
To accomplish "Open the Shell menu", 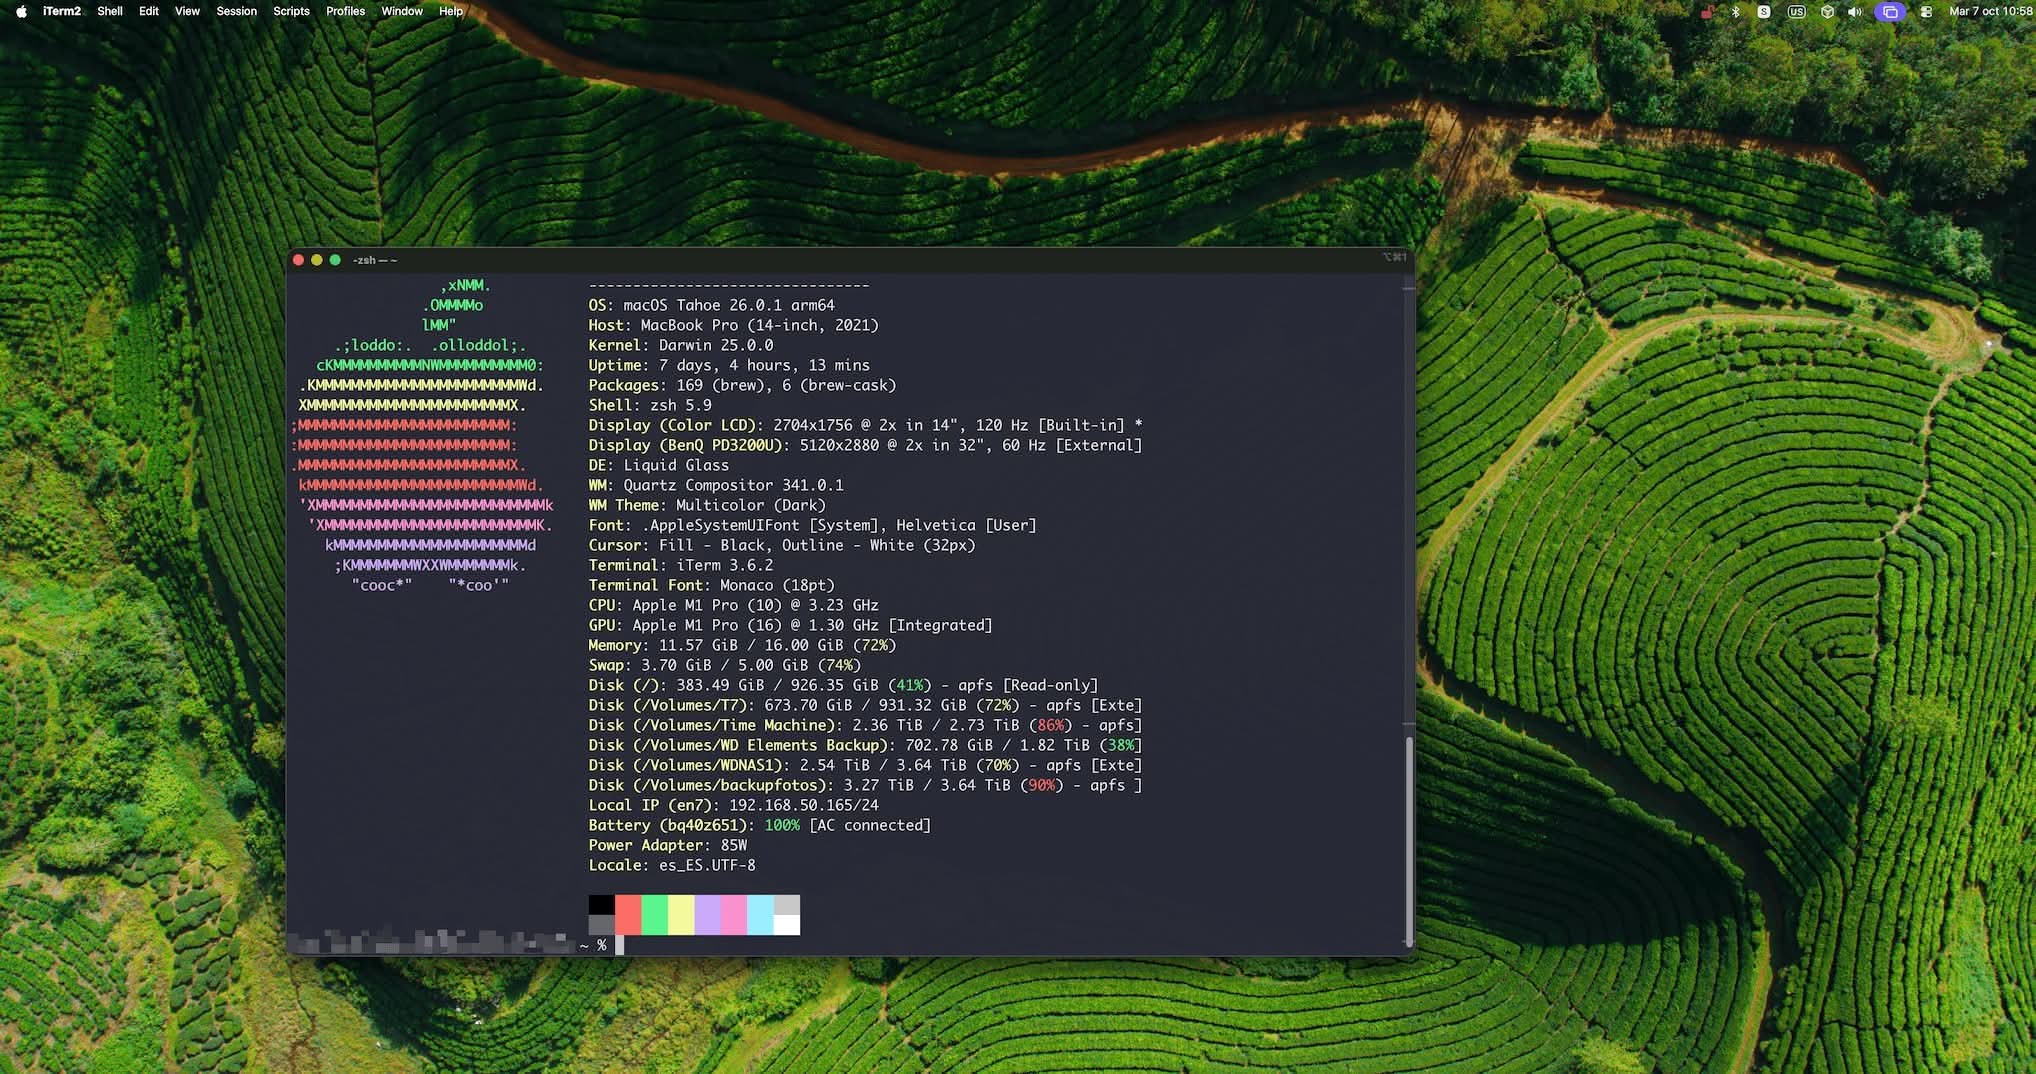I will [x=110, y=11].
